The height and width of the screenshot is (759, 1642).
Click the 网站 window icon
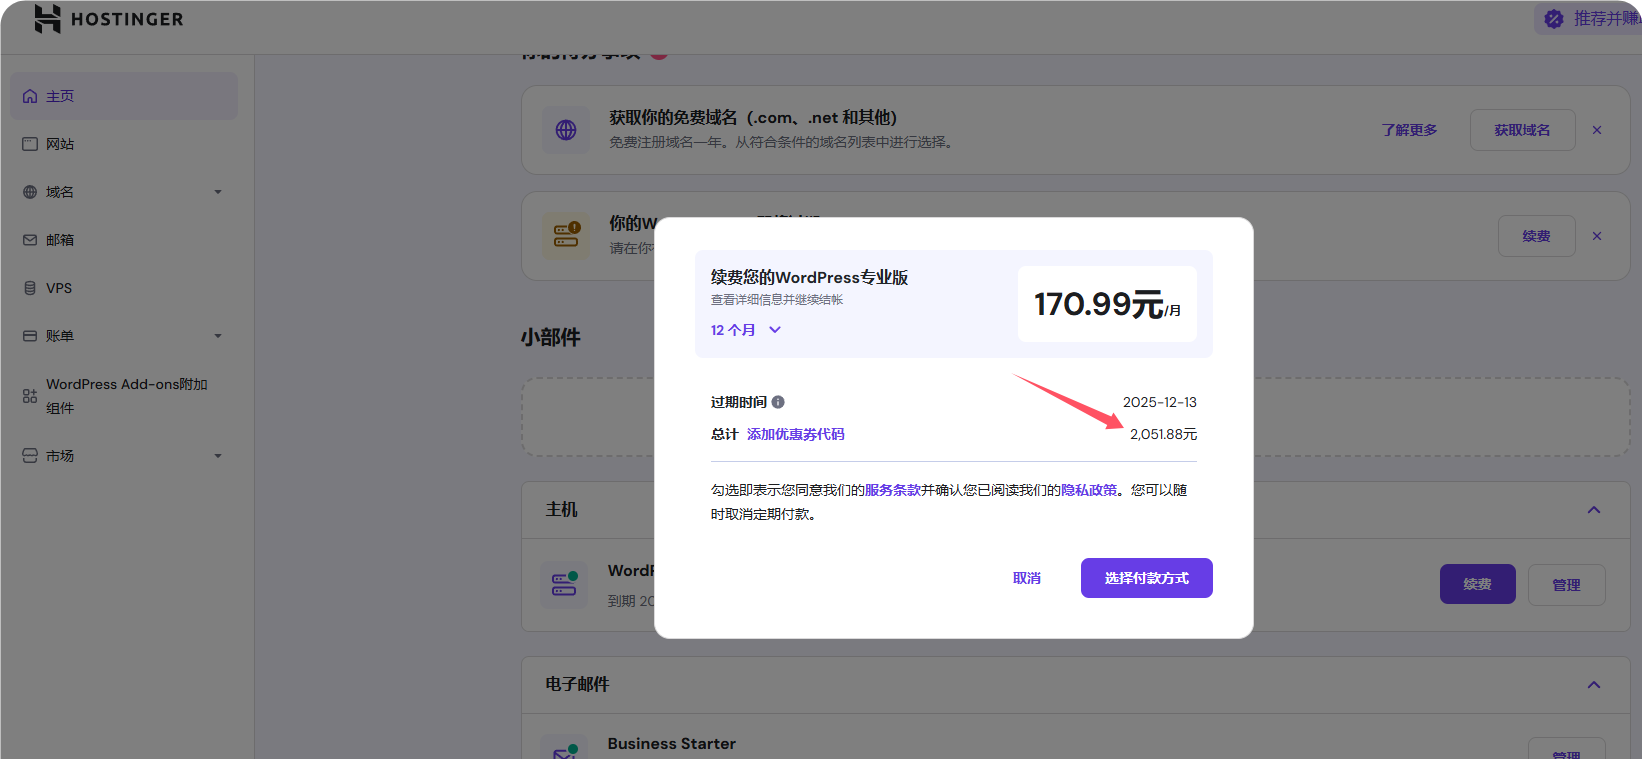[x=30, y=144]
